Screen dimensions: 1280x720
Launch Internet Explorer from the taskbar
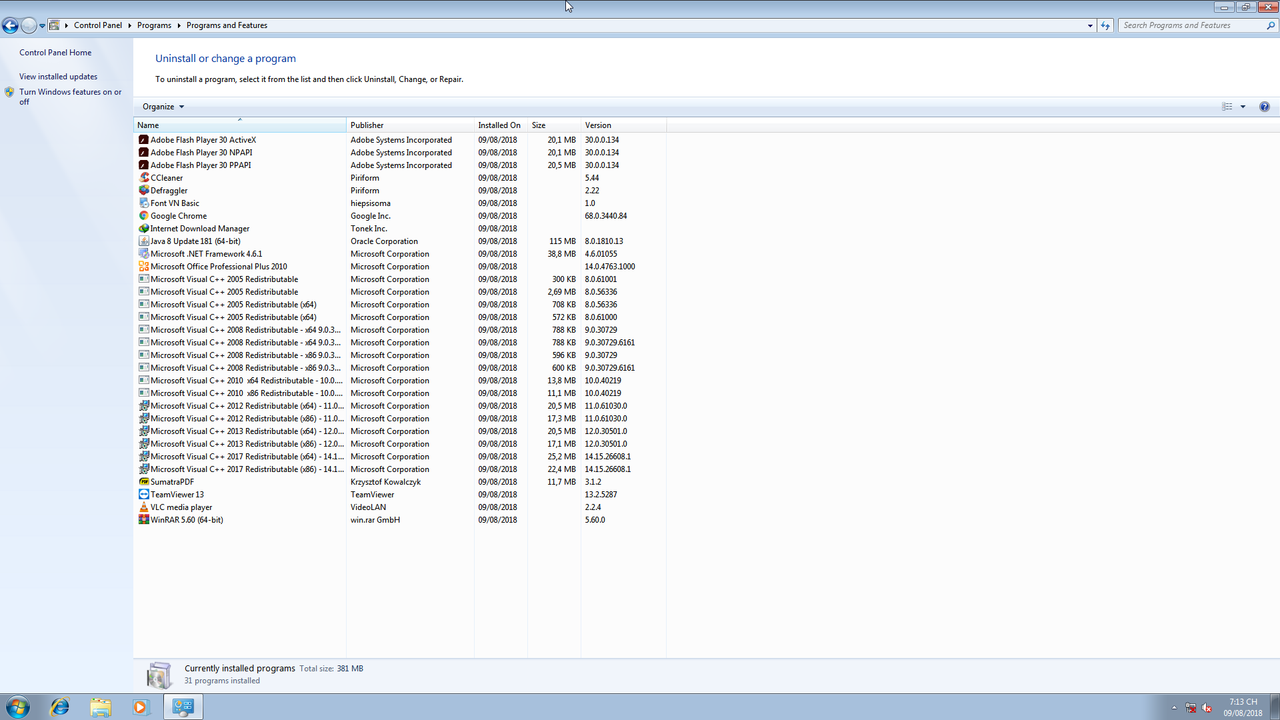(x=60, y=707)
